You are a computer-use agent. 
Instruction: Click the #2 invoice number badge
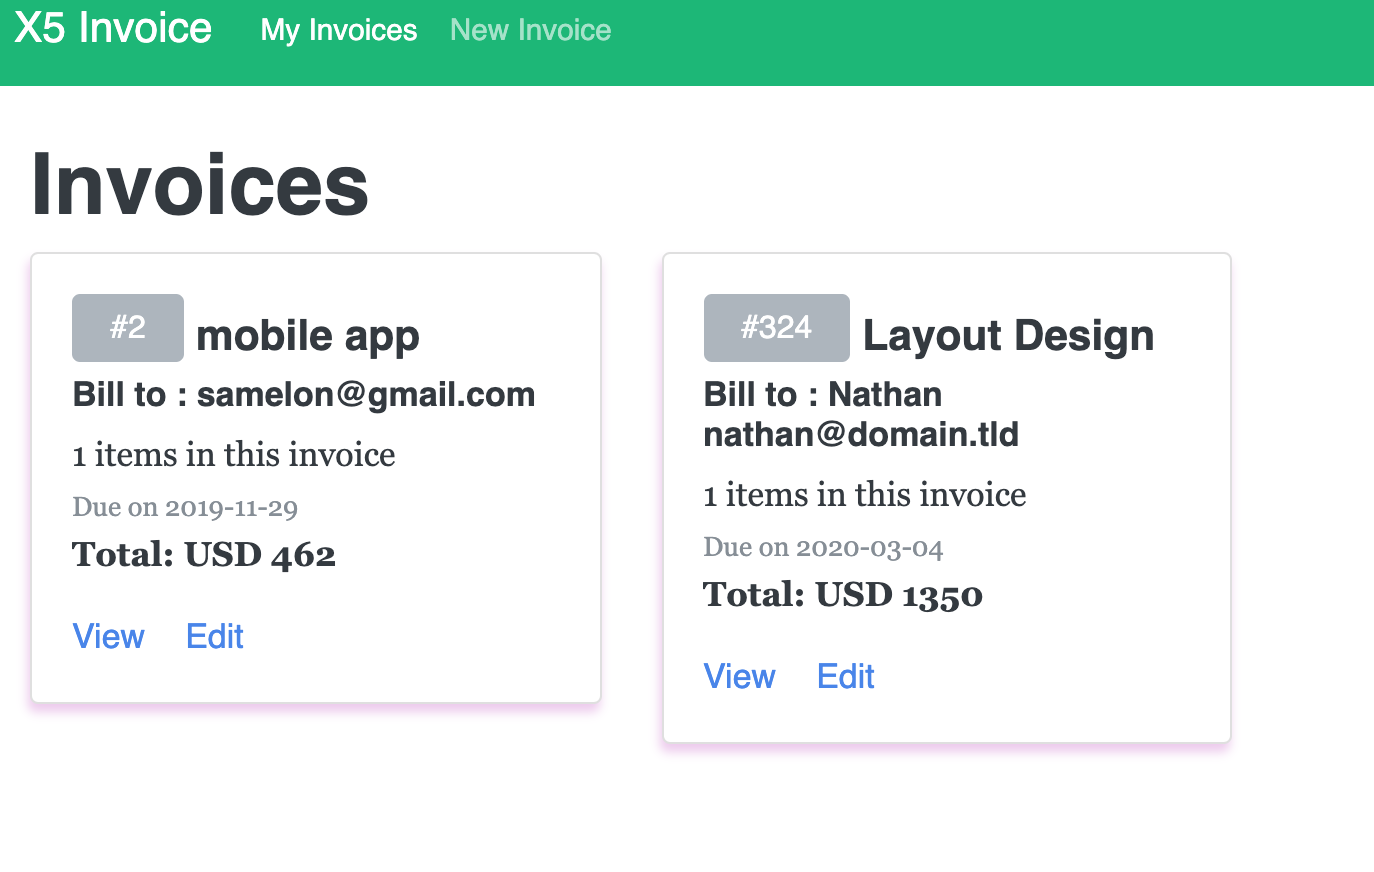coord(128,327)
